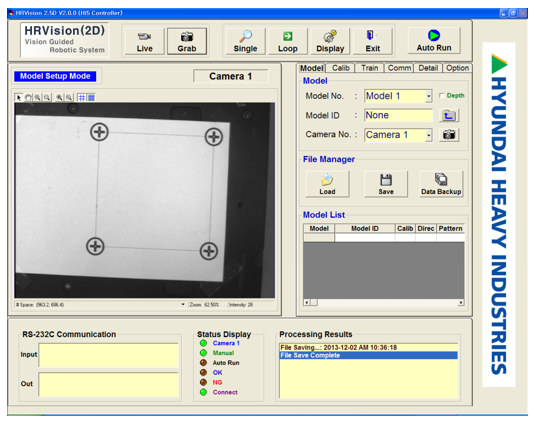The height and width of the screenshot is (422, 535).
Task: Click the folder-up icon beside Model ID
Action: click(x=448, y=115)
